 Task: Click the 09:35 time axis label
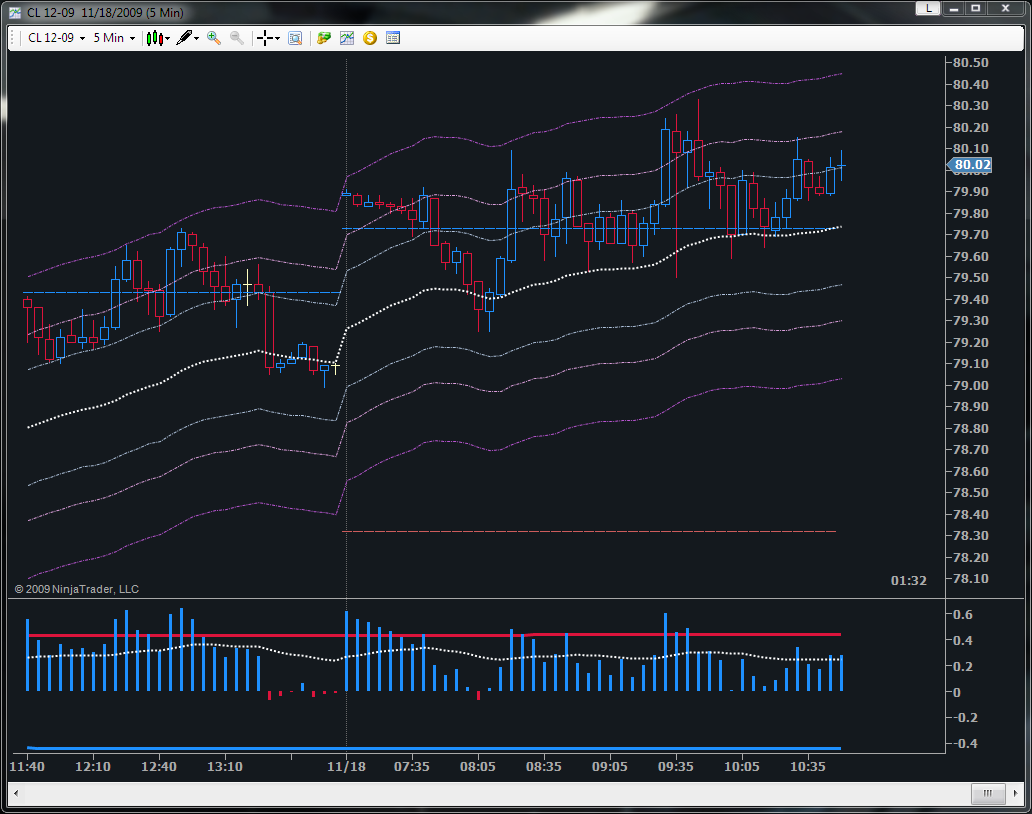tap(676, 767)
